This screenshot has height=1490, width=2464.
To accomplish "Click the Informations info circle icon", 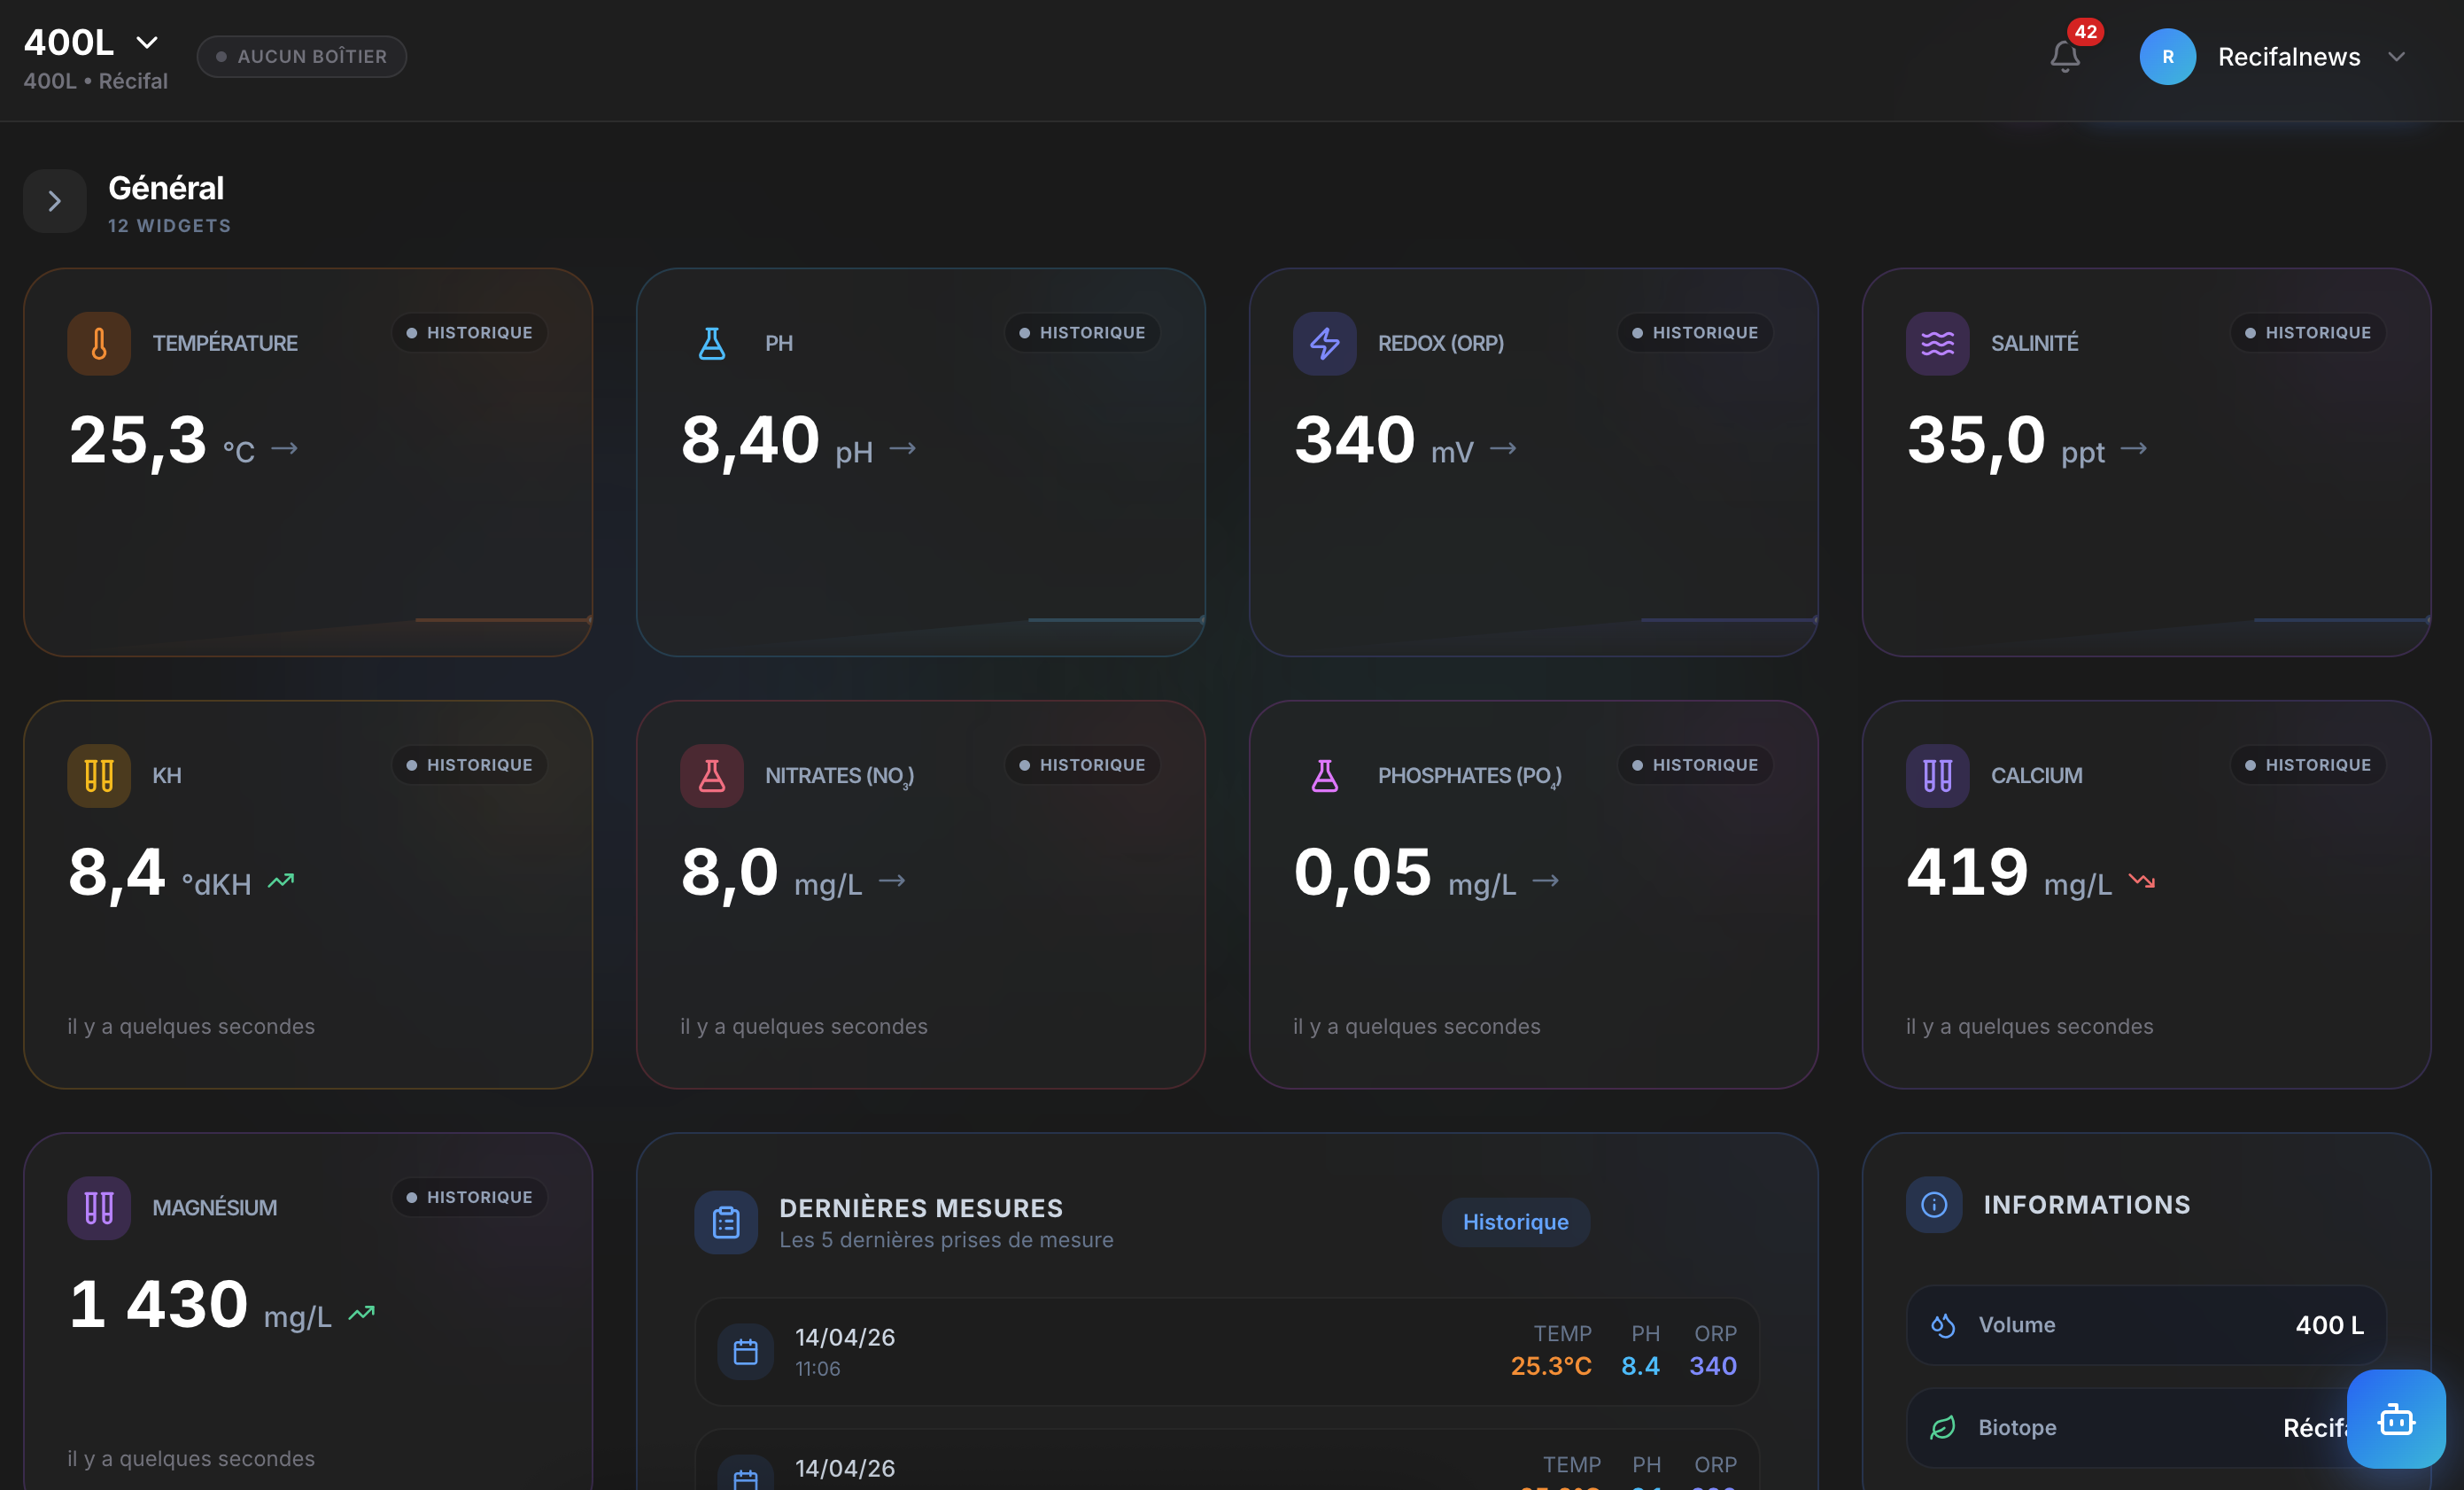I will (x=1933, y=1204).
